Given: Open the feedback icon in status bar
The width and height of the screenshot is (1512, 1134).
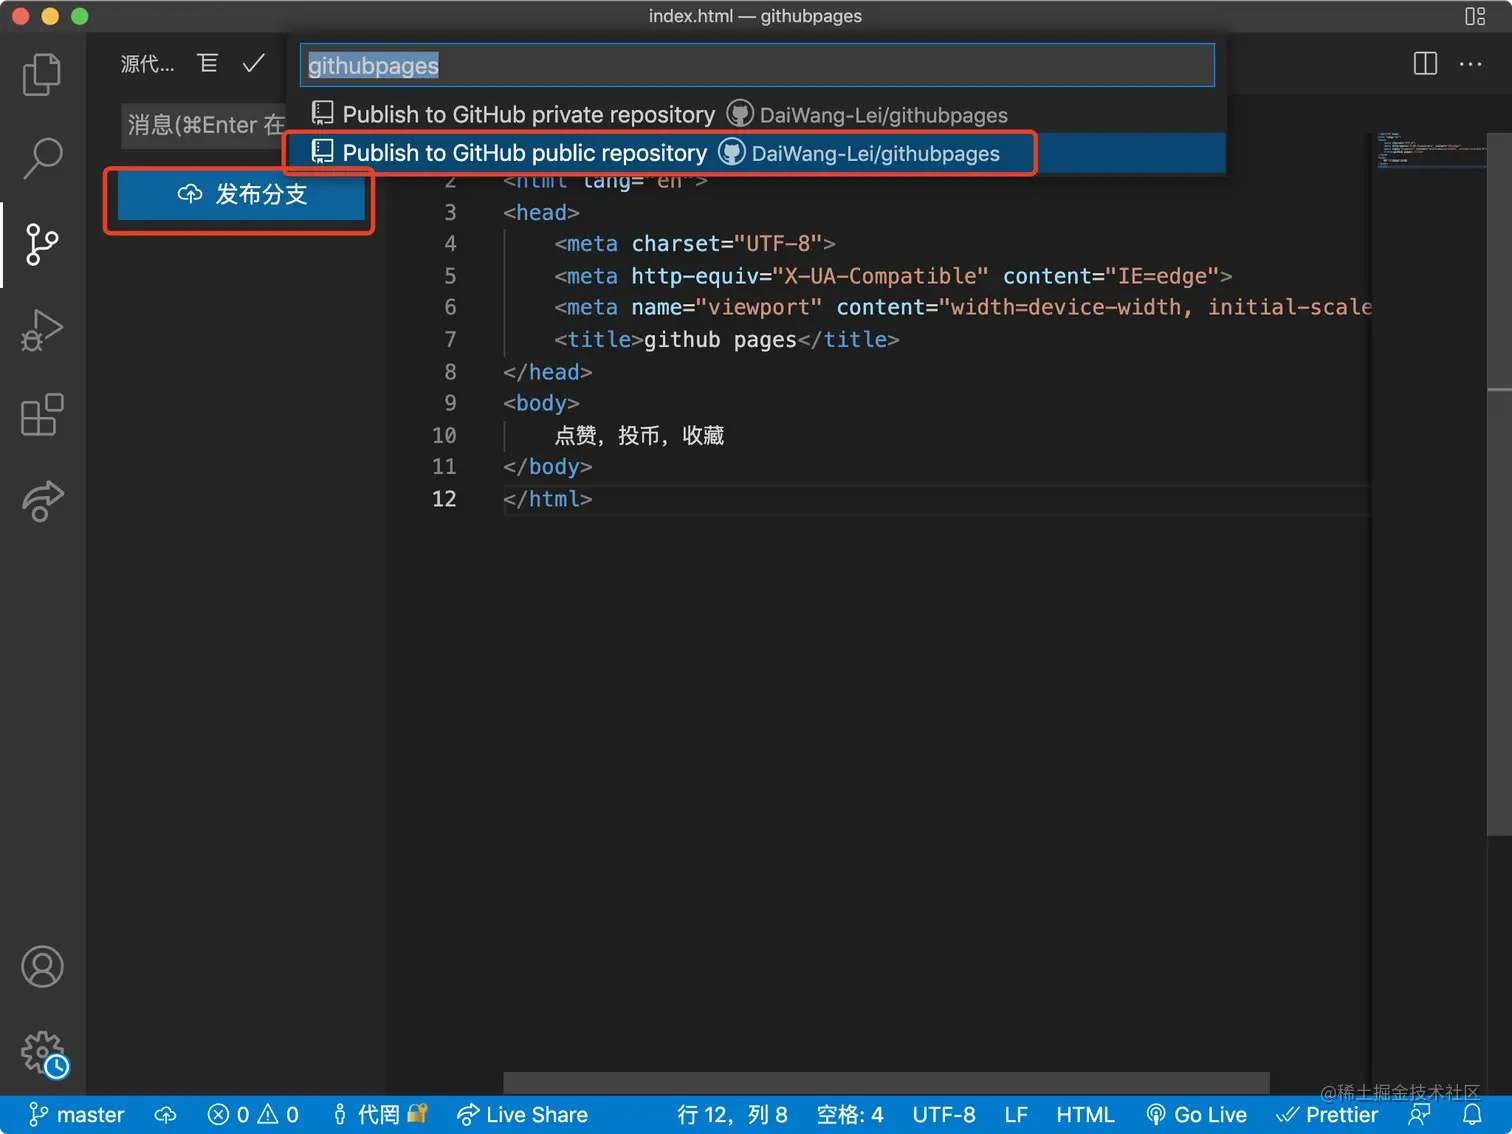Looking at the screenshot, I should click(1419, 1115).
